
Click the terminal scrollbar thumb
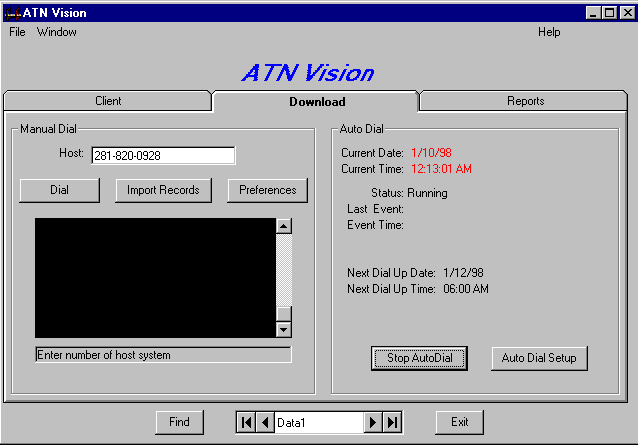tap(284, 314)
